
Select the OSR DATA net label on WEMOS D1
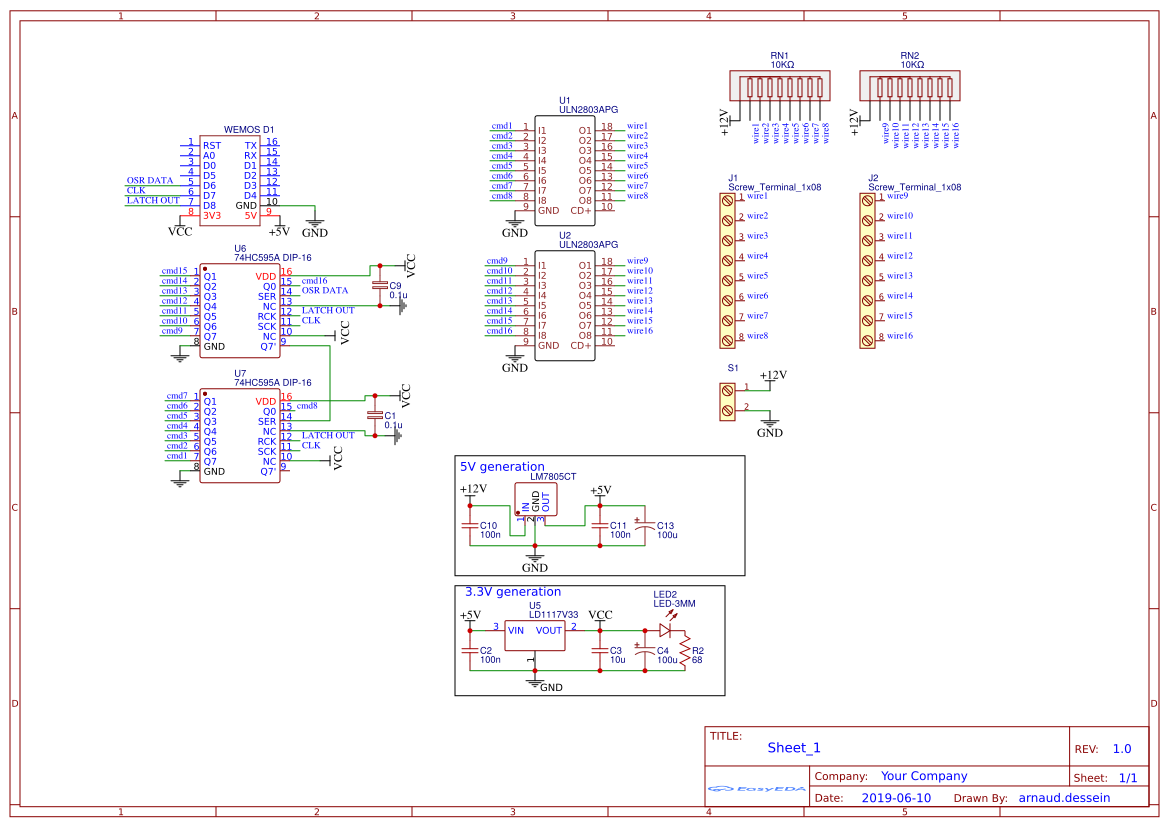150,181
